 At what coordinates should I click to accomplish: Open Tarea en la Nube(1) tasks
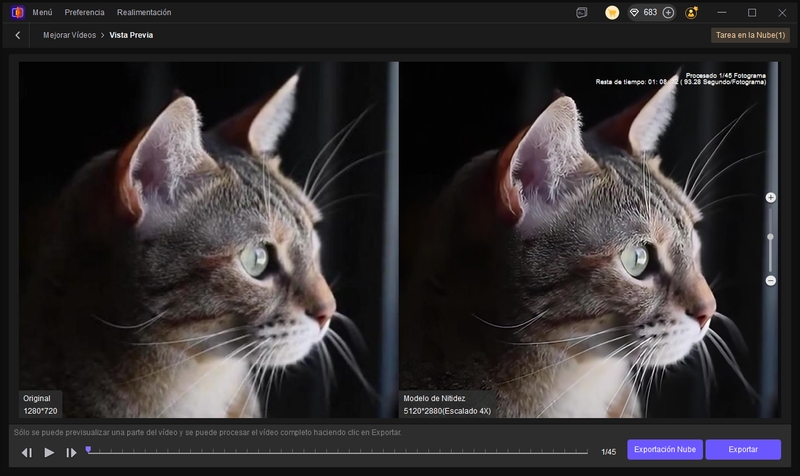pyautogui.click(x=750, y=35)
